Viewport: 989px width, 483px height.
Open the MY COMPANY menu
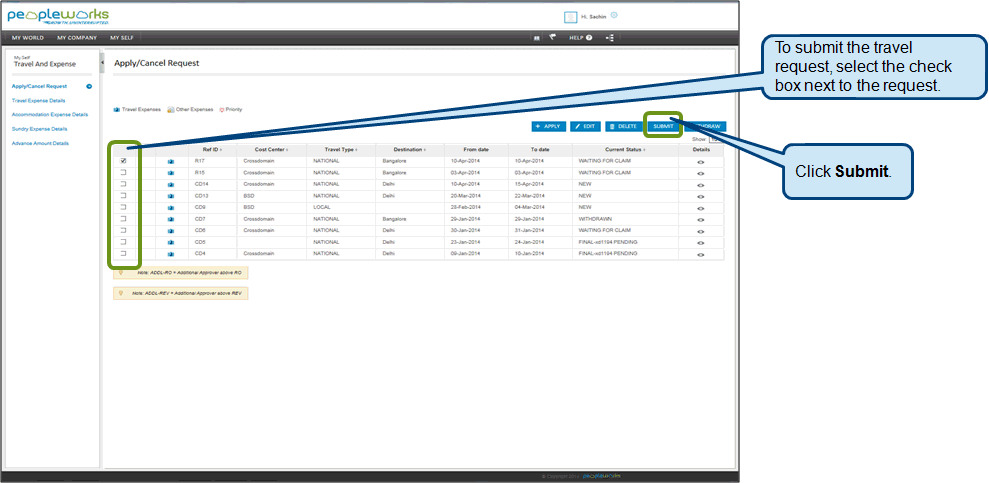pyautogui.click(x=77, y=38)
